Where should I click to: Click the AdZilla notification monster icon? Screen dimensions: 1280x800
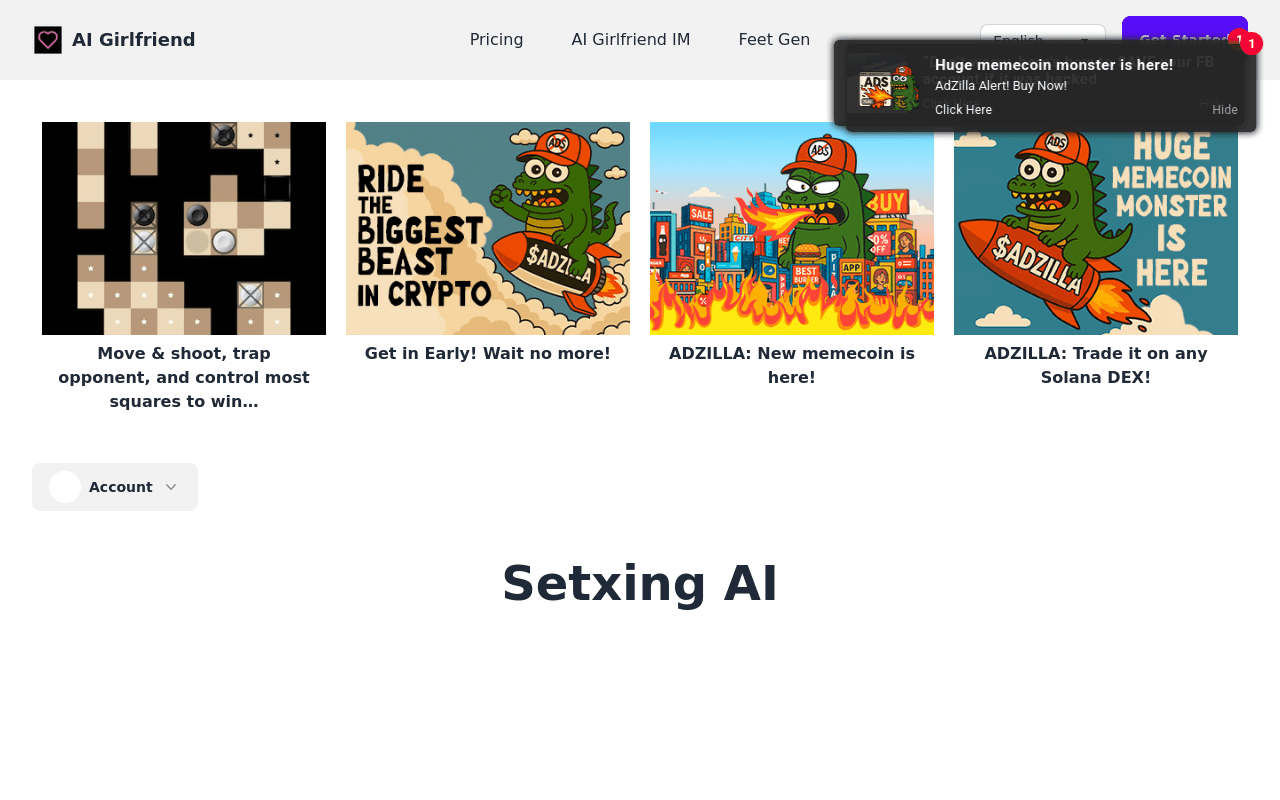tap(889, 87)
